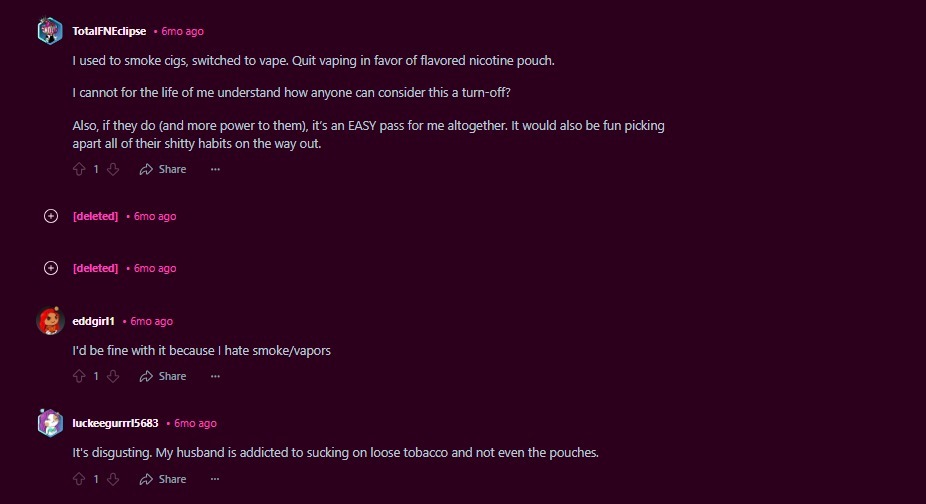Open more options on luckeegurrrl5683's comment

point(215,480)
